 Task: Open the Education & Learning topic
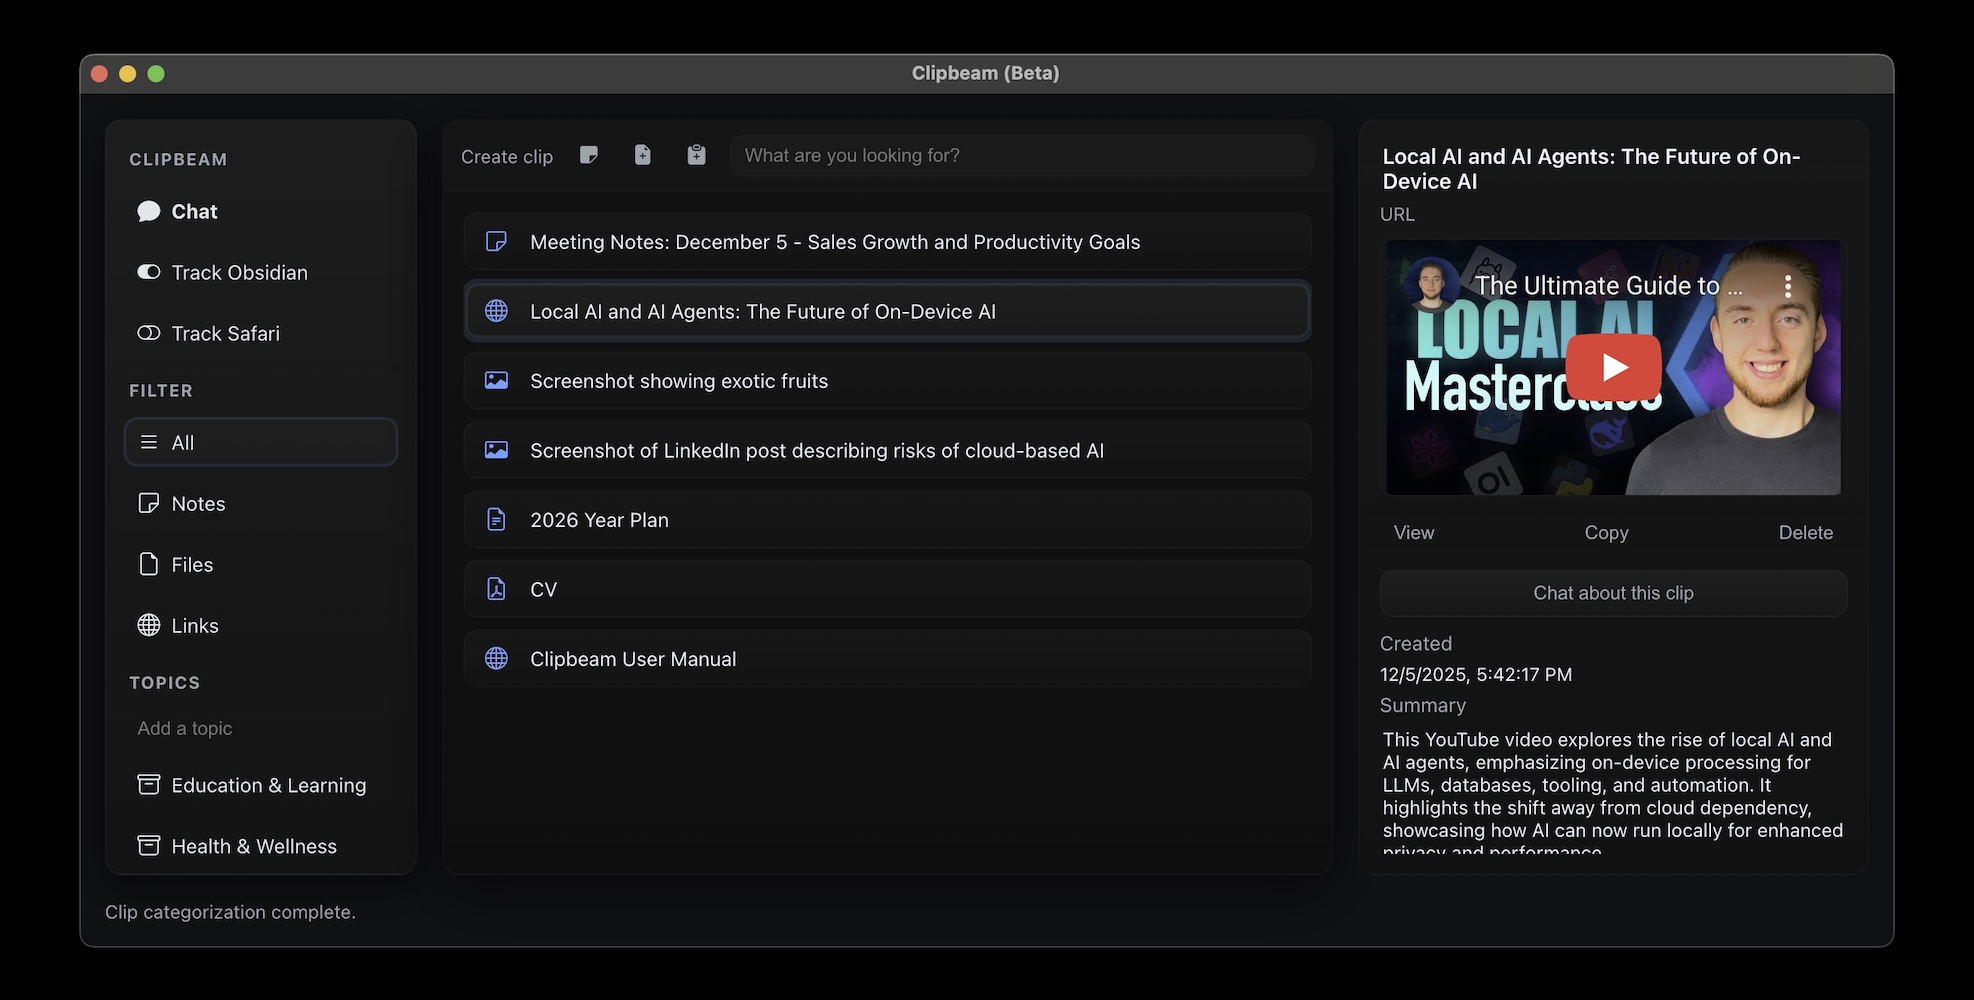[x=268, y=785]
